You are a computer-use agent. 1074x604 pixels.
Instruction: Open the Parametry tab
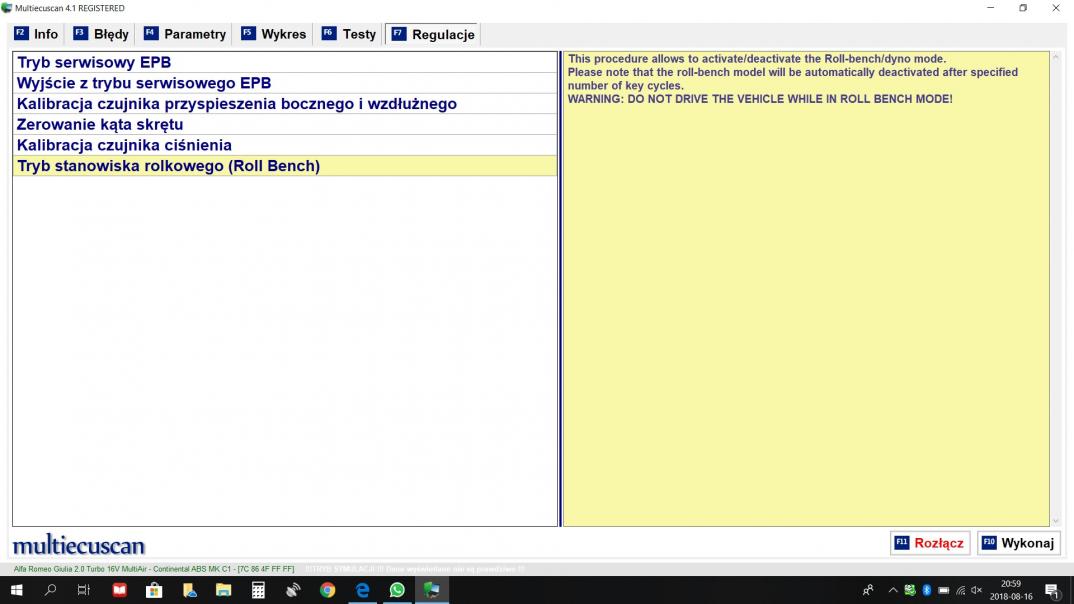tap(185, 34)
